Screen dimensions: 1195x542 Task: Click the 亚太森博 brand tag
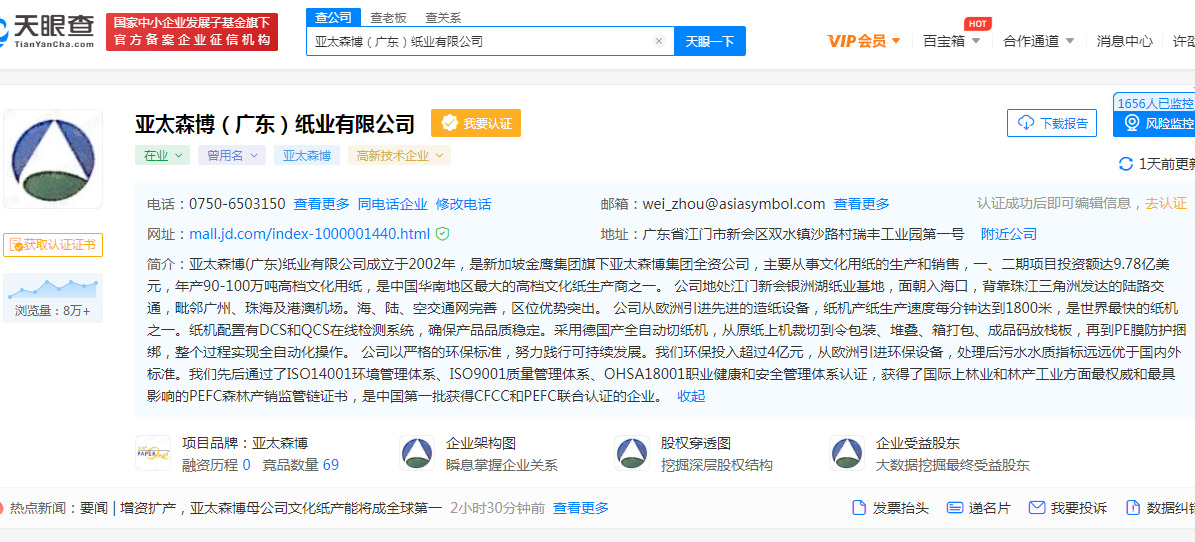coord(307,156)
